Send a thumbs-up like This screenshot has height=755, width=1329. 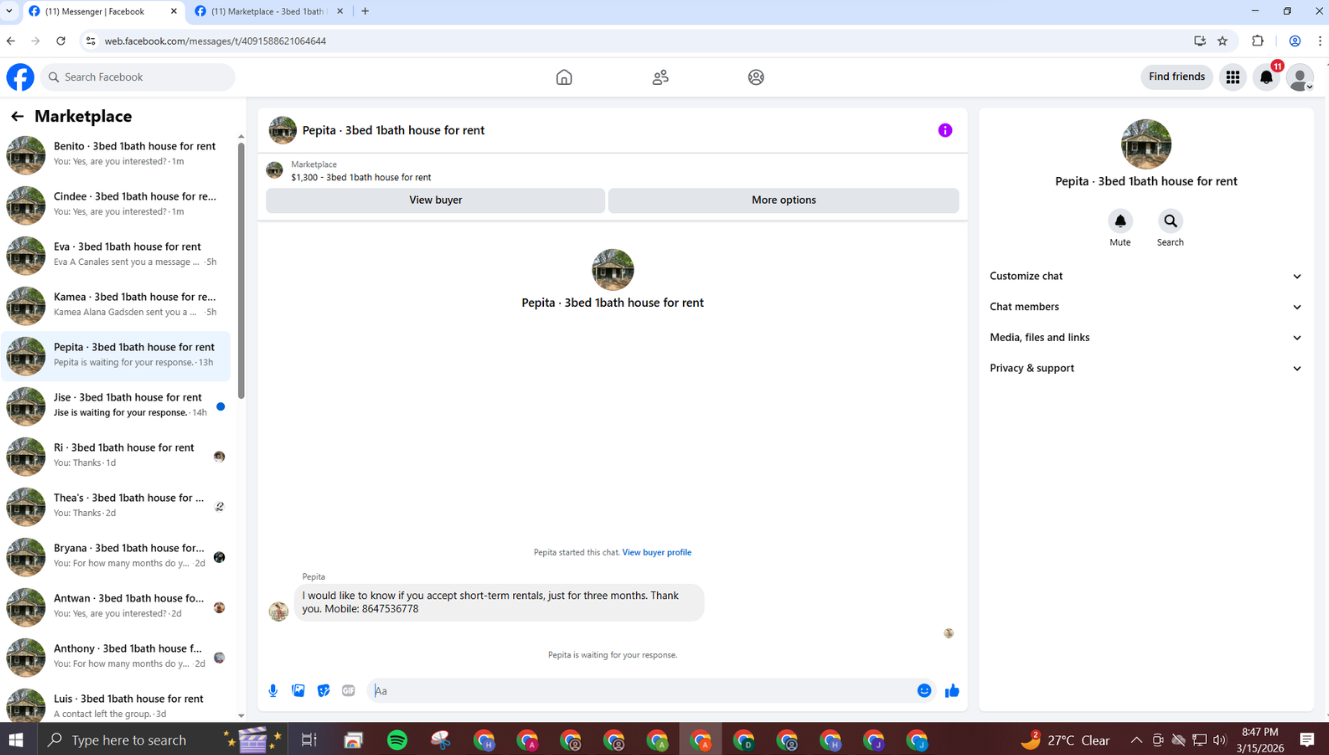(952, 691)
